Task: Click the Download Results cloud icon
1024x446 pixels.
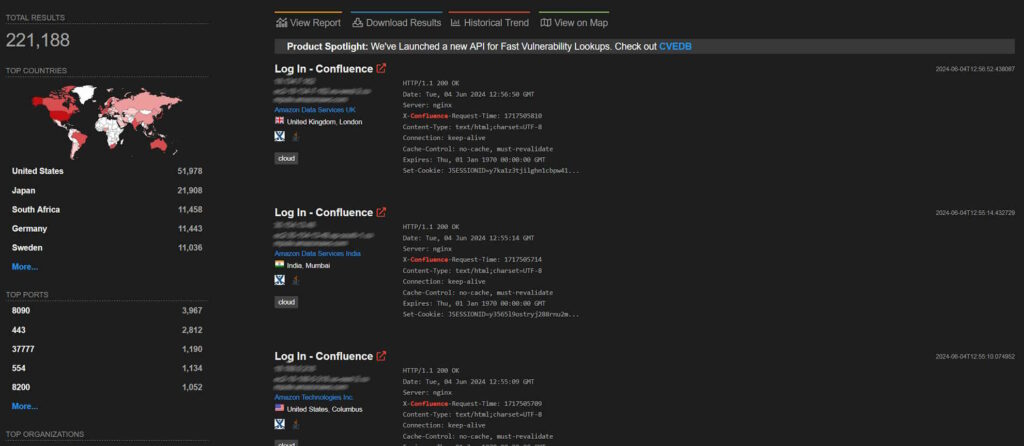Action: pyautogui.click(x=357, y=23)
